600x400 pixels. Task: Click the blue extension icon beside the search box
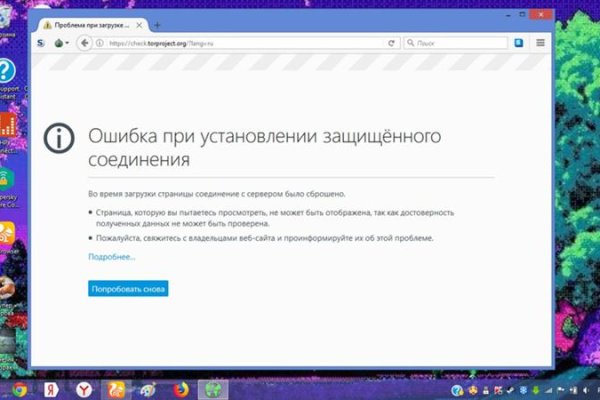(519, 43)
